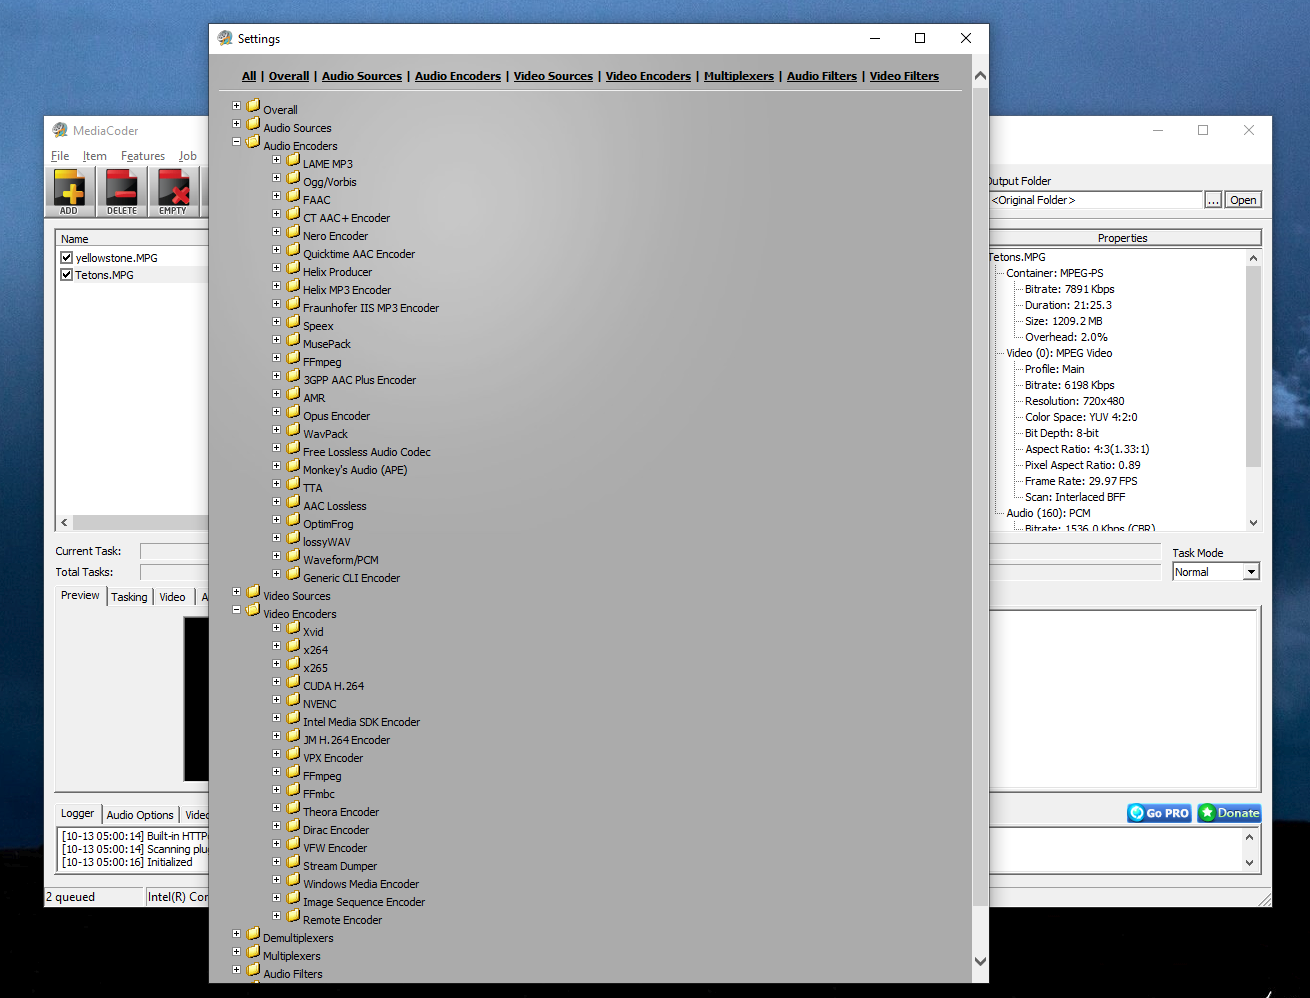
Task: Click the Speex folder icon
Action: (293, 322)
